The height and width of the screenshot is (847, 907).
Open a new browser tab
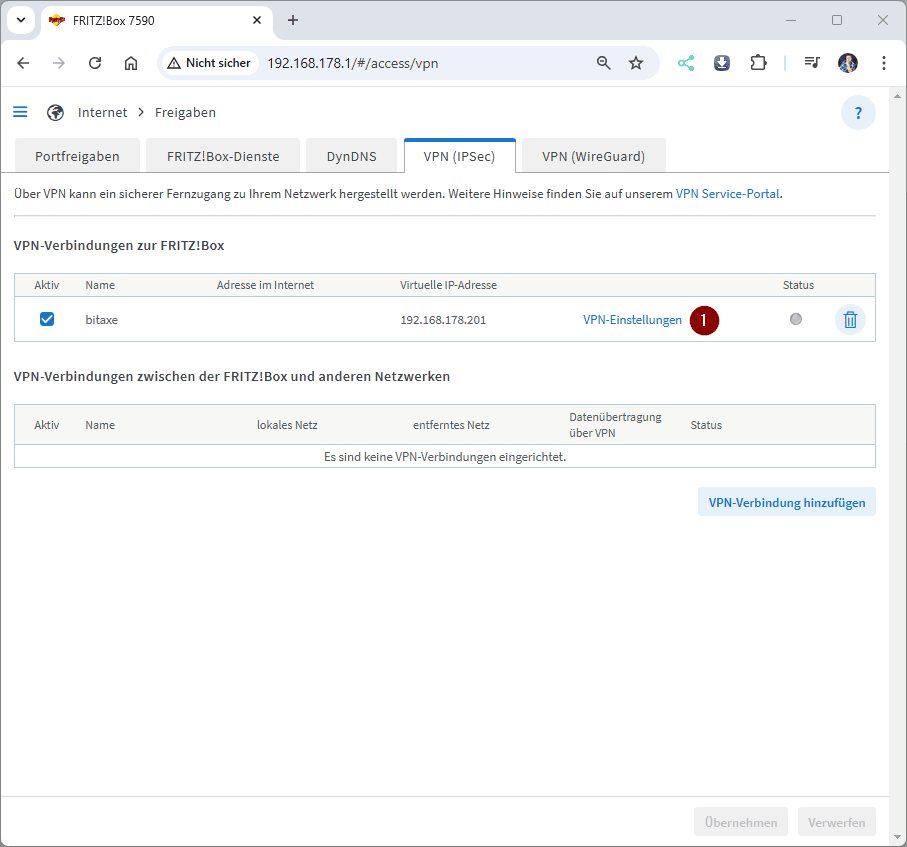coord(293,20)
